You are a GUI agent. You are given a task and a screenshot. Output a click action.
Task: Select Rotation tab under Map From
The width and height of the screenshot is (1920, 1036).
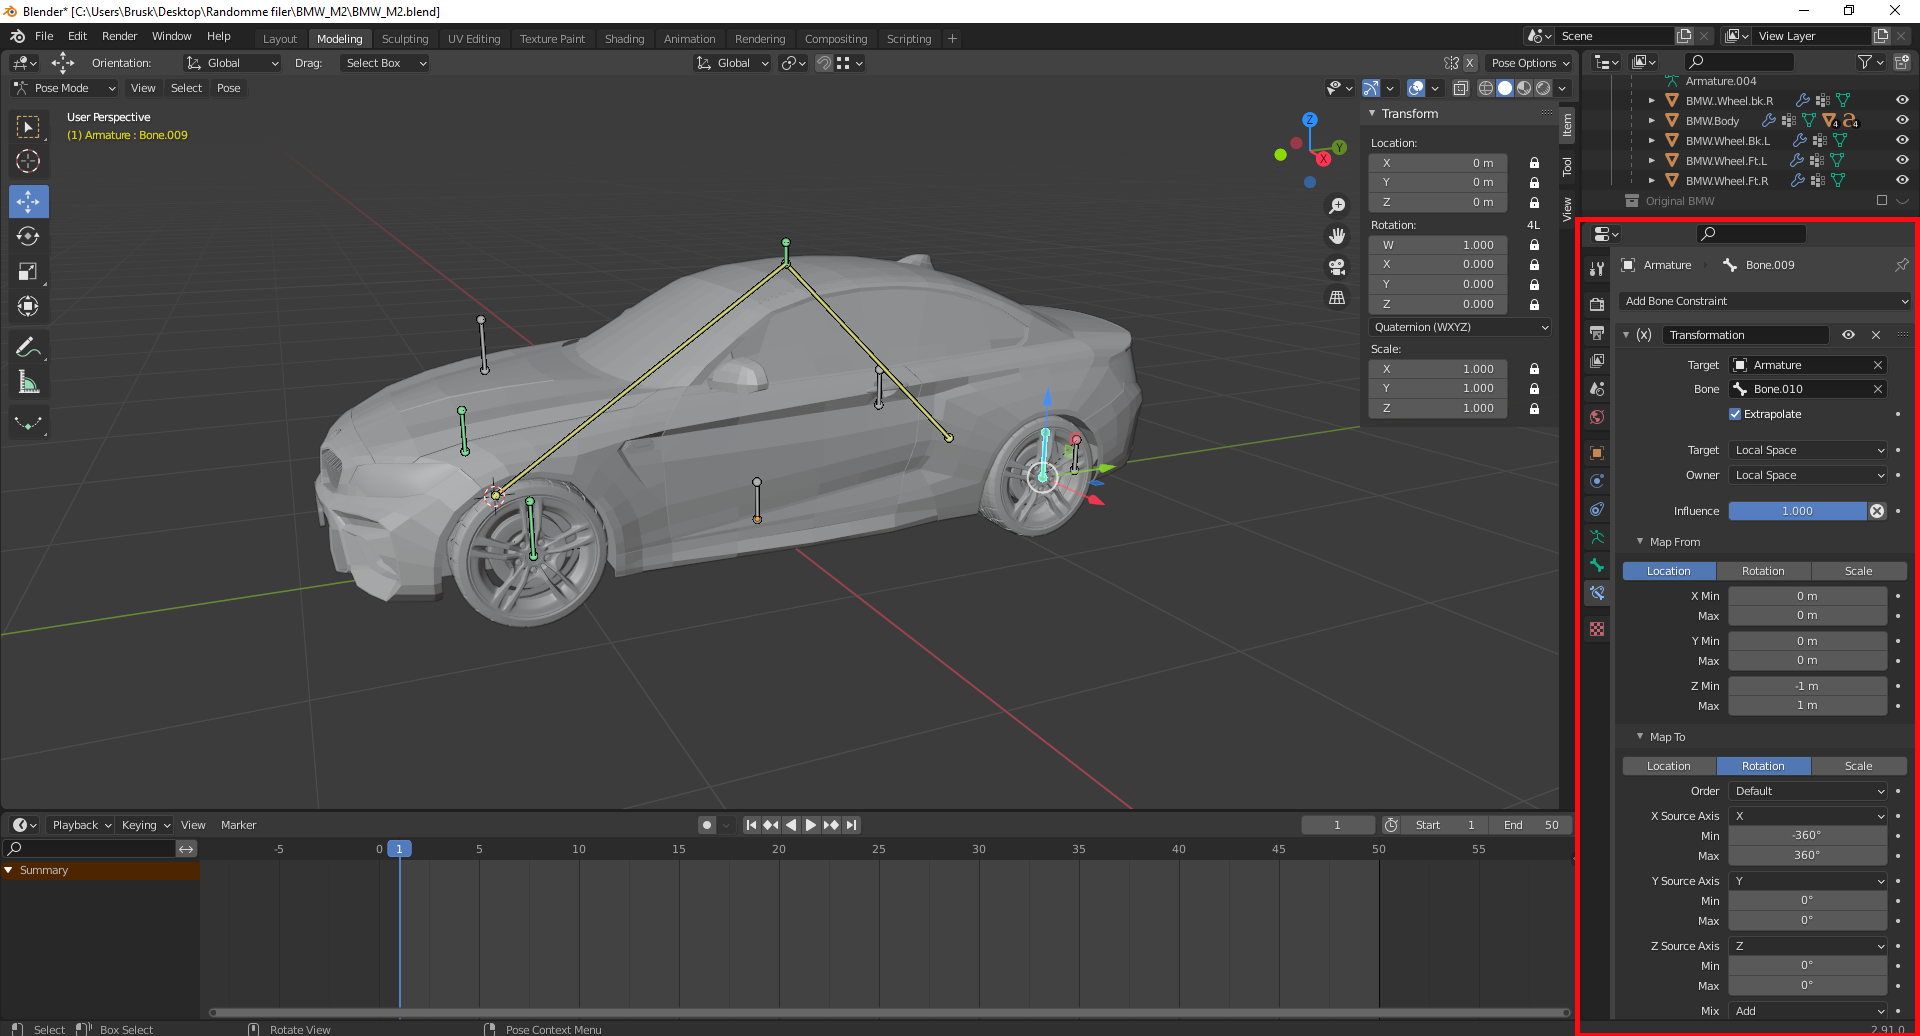(x=1763, y=571)
